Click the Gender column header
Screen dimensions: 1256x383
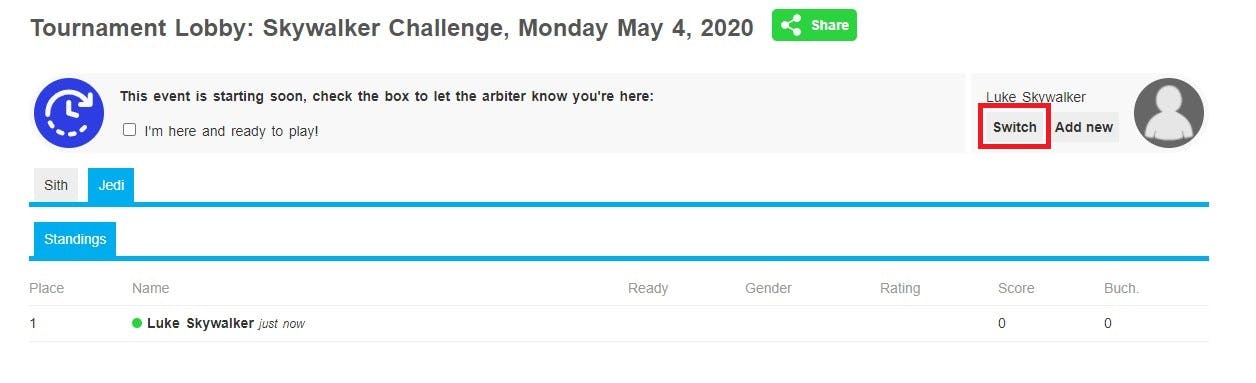[x=768, y=288]
